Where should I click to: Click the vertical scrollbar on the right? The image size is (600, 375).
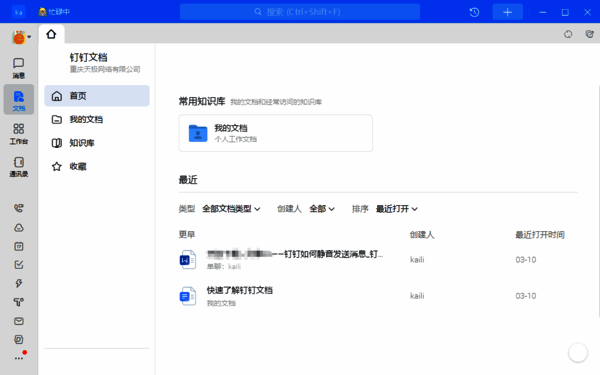pos(598,201)
